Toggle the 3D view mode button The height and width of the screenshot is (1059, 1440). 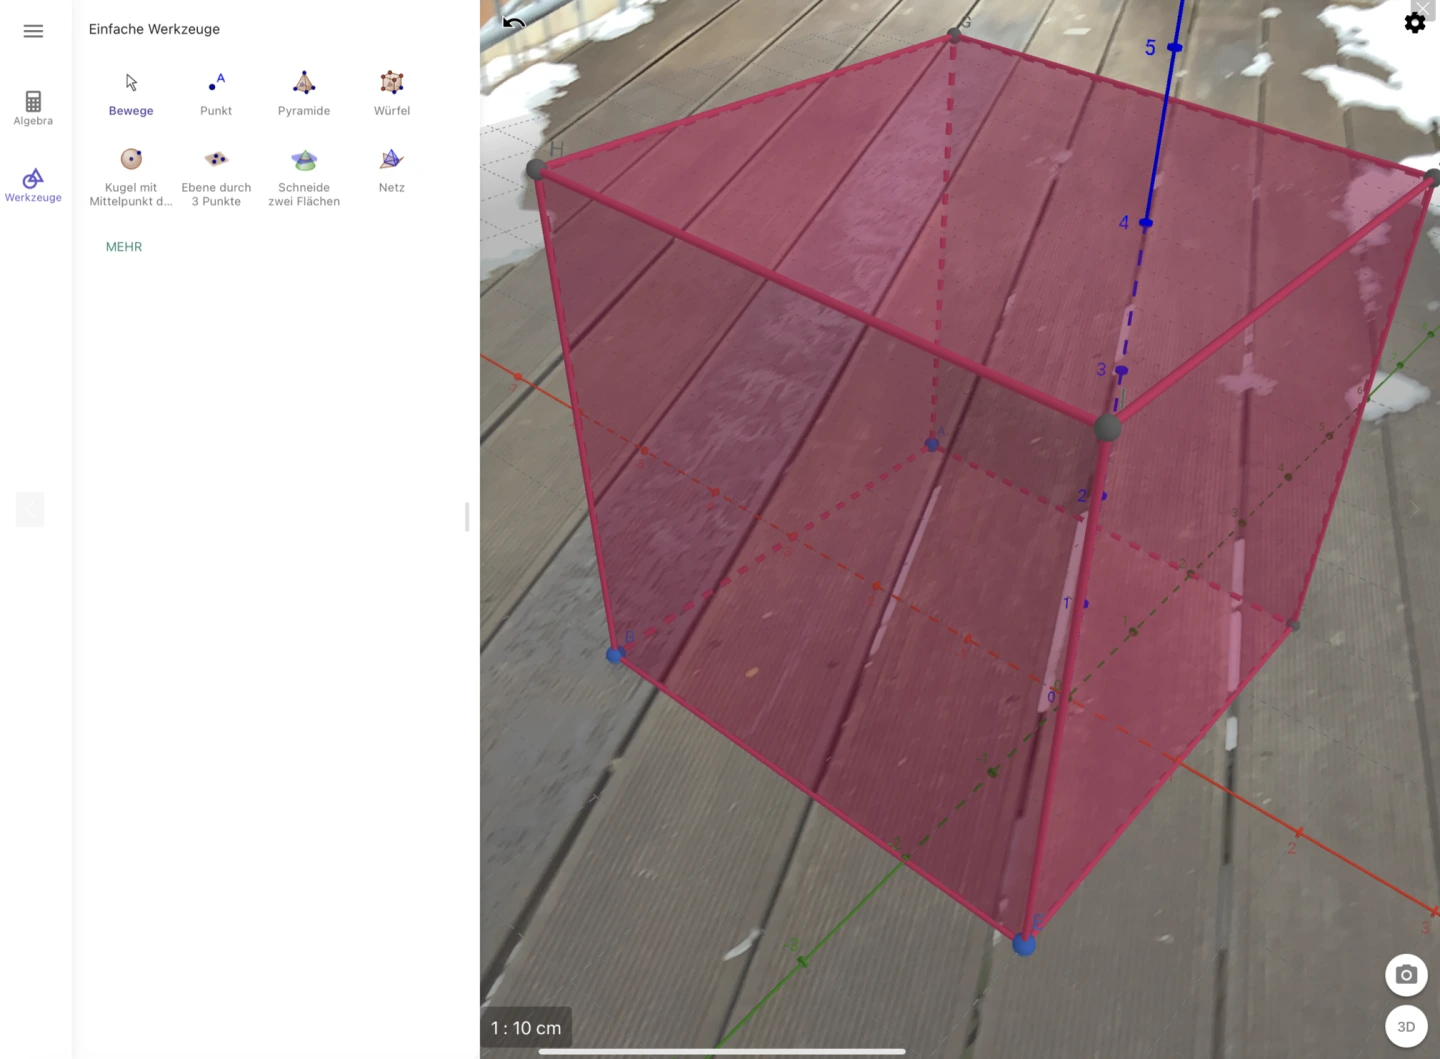pos(1406,1026)
